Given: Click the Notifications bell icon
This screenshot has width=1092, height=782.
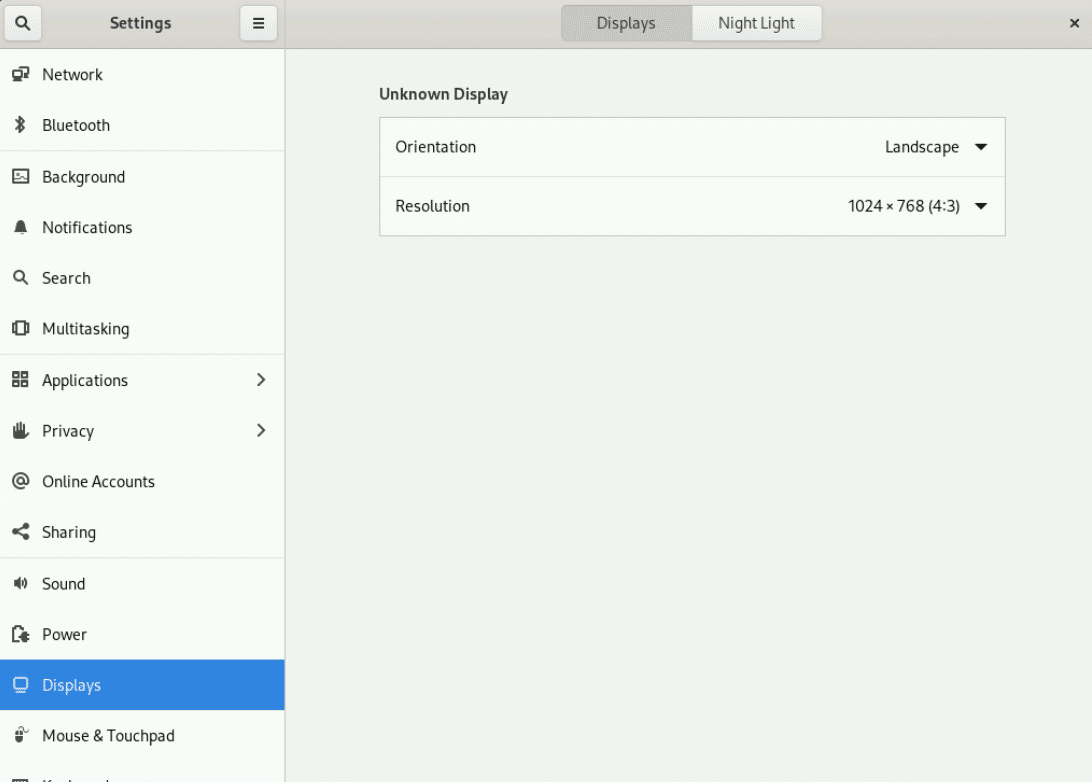Looking at the screenshot, I should 21,227.
